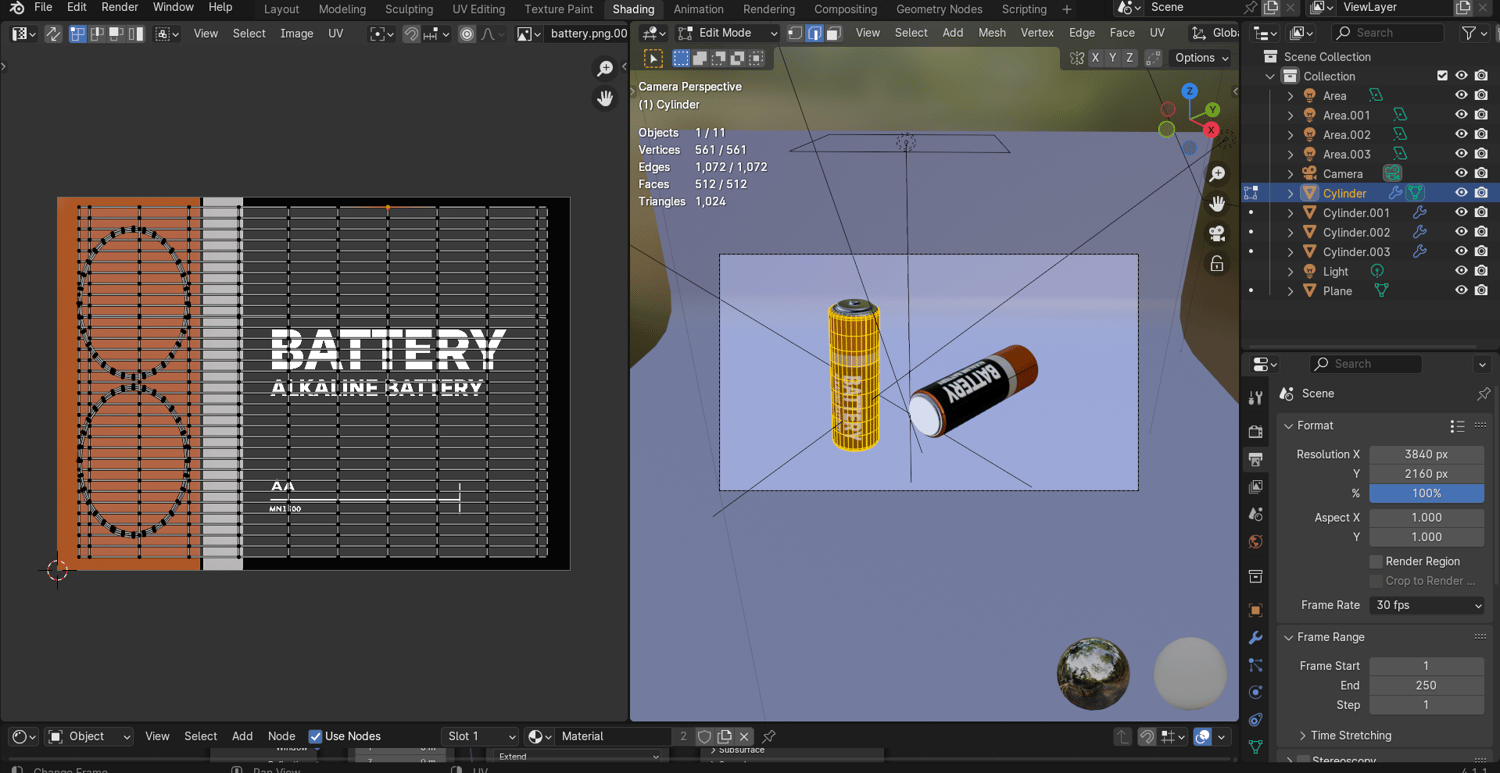Switch to the UV Editing workspace tab
Viewport: 1500px width, 773px height.
coord(478,9)
